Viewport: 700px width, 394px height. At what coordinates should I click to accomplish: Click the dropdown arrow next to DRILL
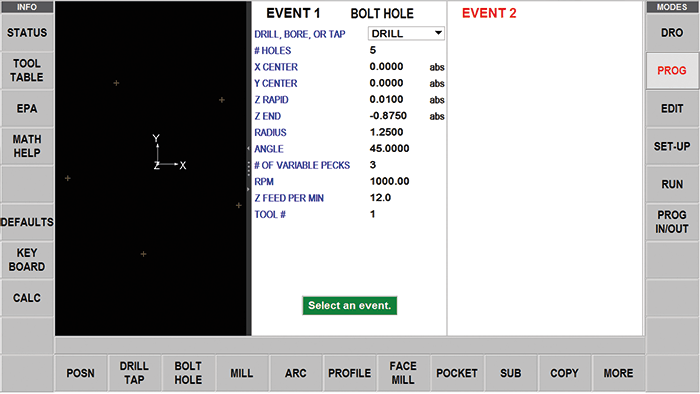pyautogui.click(x=438, y=33)
